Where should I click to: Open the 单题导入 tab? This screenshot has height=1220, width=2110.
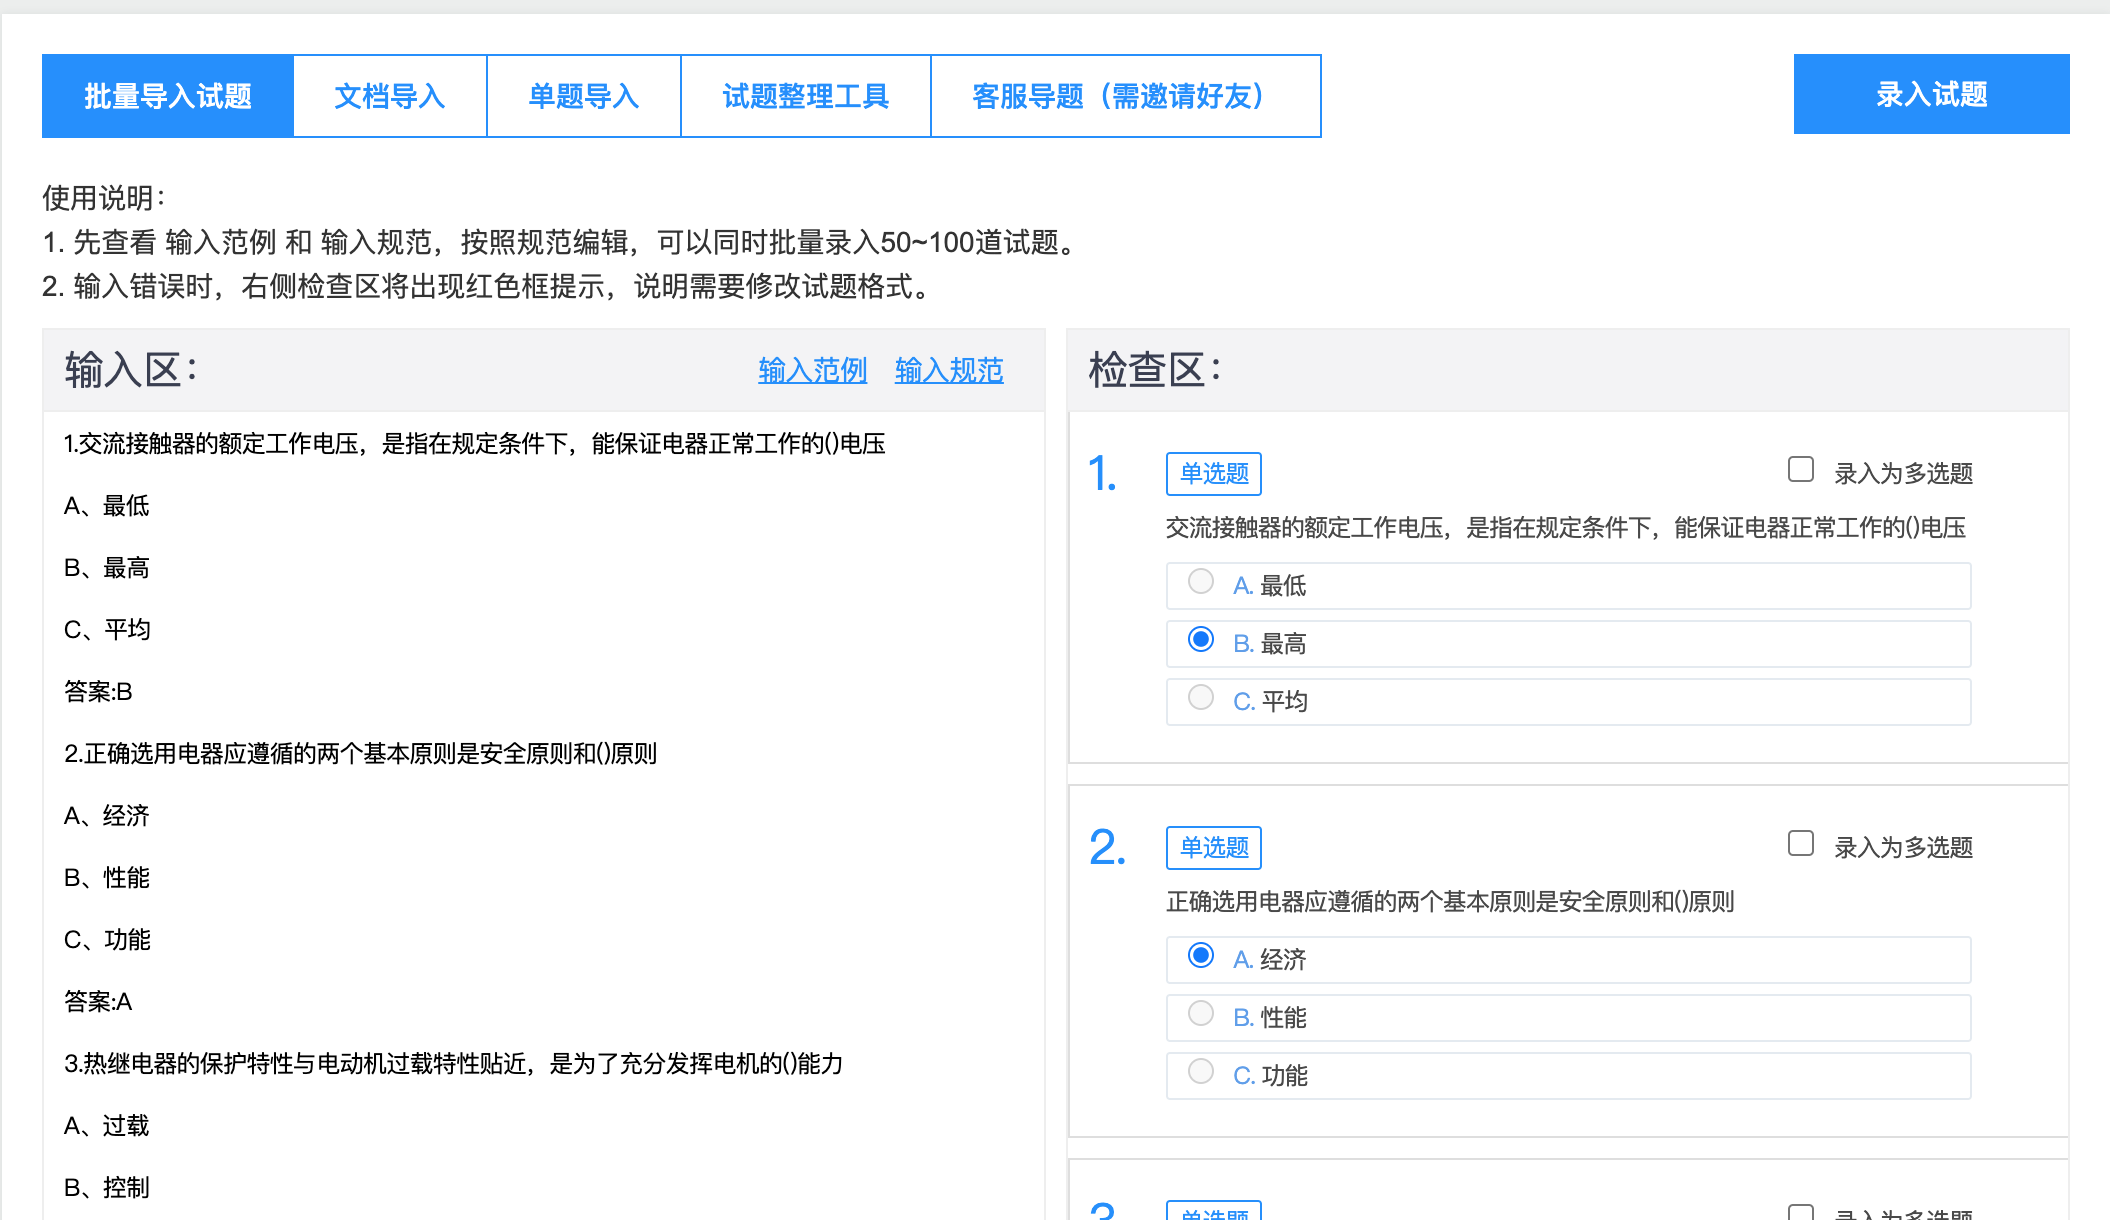point(583,95)
